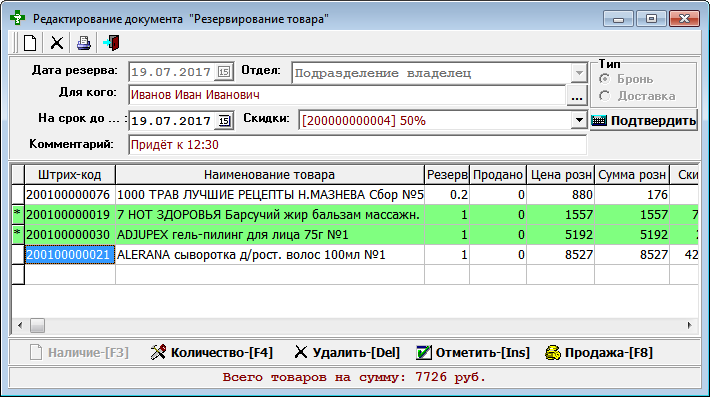Click the Штрих-код column header

70,175
